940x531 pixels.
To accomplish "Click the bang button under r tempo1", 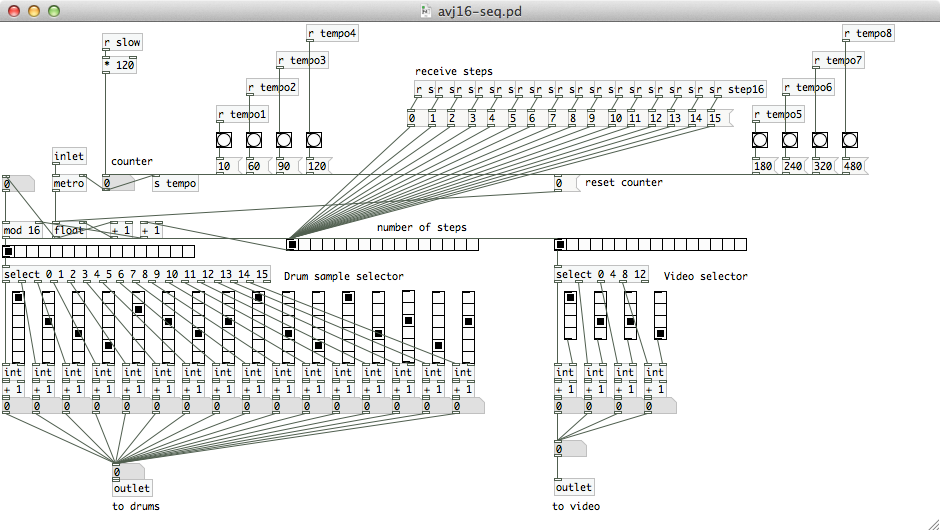I will click(224, 139).
